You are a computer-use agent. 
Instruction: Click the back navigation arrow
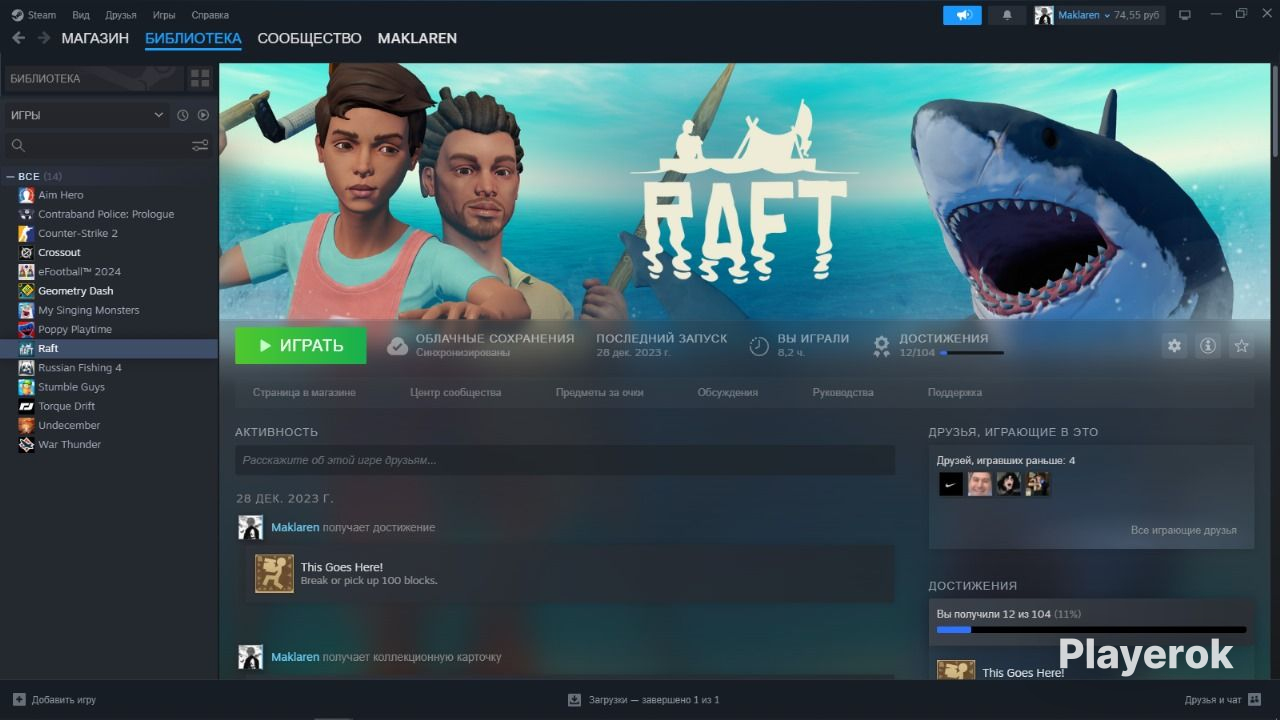pyautogui.click(x=18, y=38)
